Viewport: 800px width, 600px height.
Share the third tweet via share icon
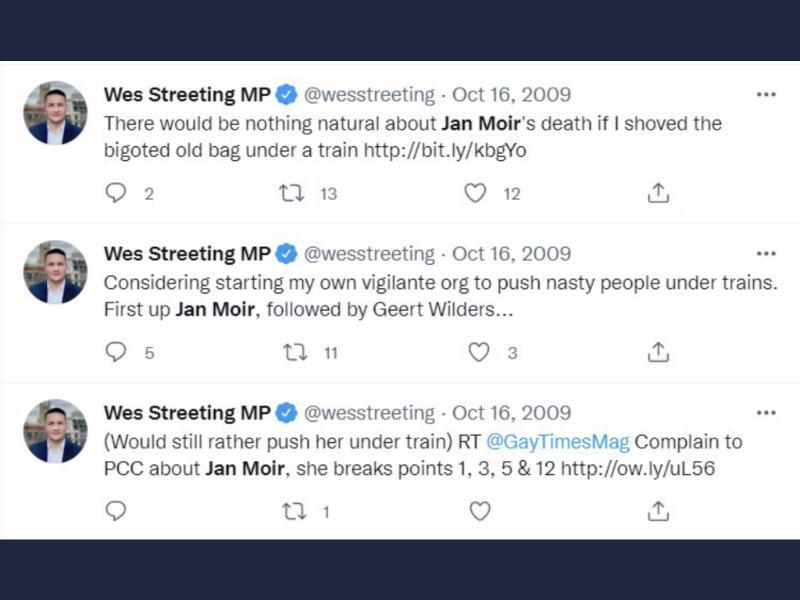pyautogui.click(x=658, y=511)
